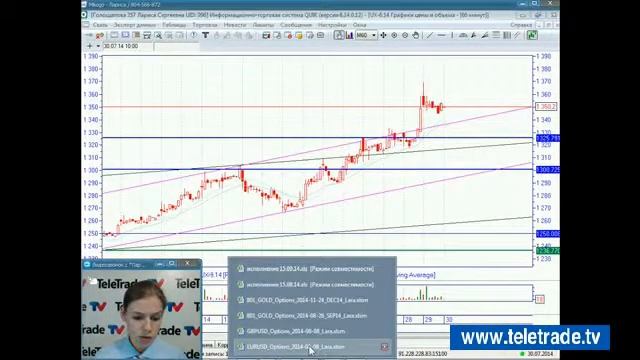This screenshot has height=360, width=640.
Task: Open исполнение 15.08.14 file from jump list
Action: tap(312, 284)
